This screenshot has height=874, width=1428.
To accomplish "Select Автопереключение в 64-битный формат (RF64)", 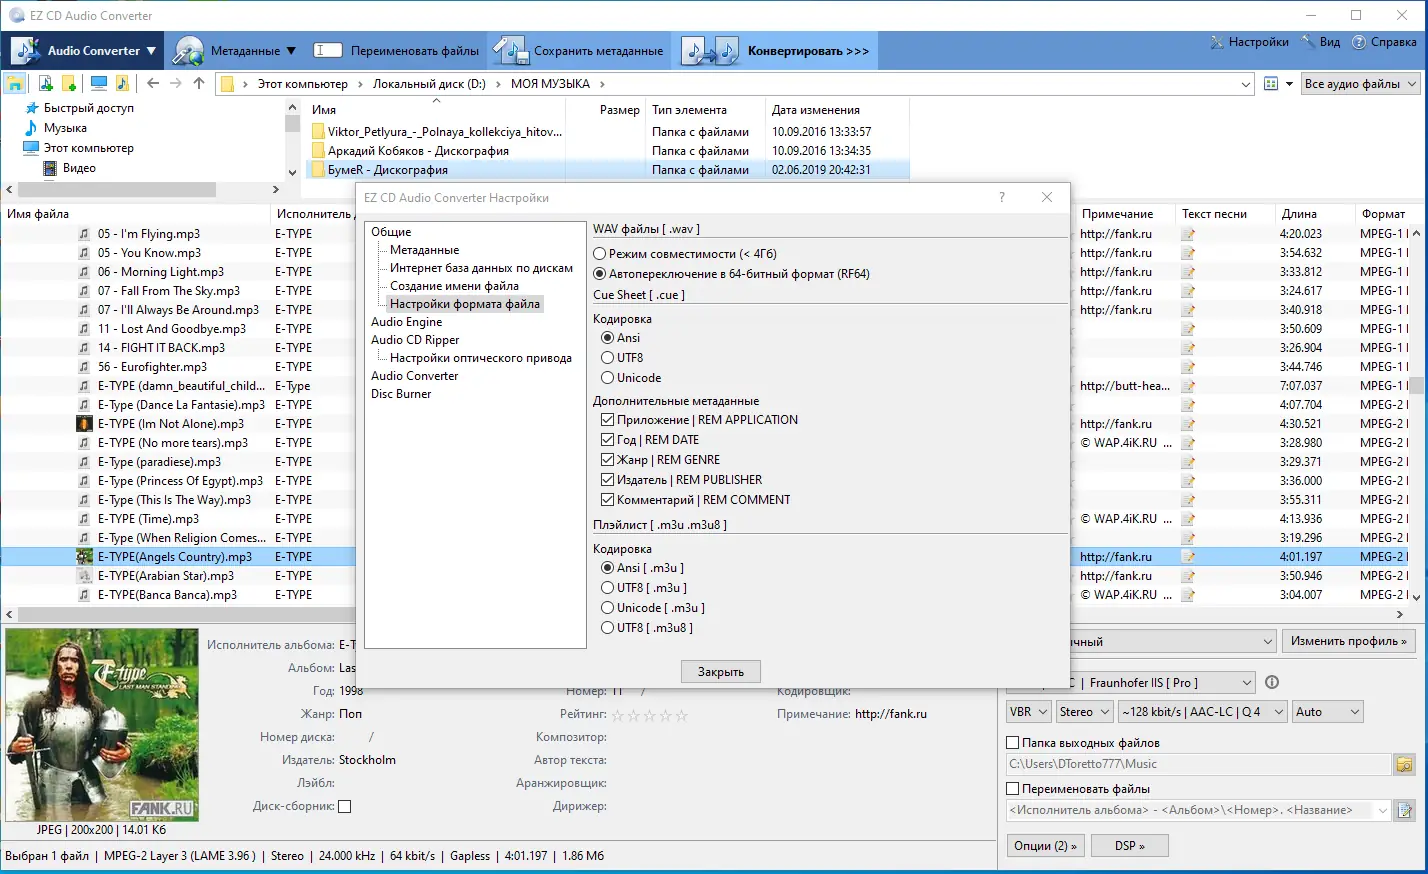I will click(x=600, y=274).
